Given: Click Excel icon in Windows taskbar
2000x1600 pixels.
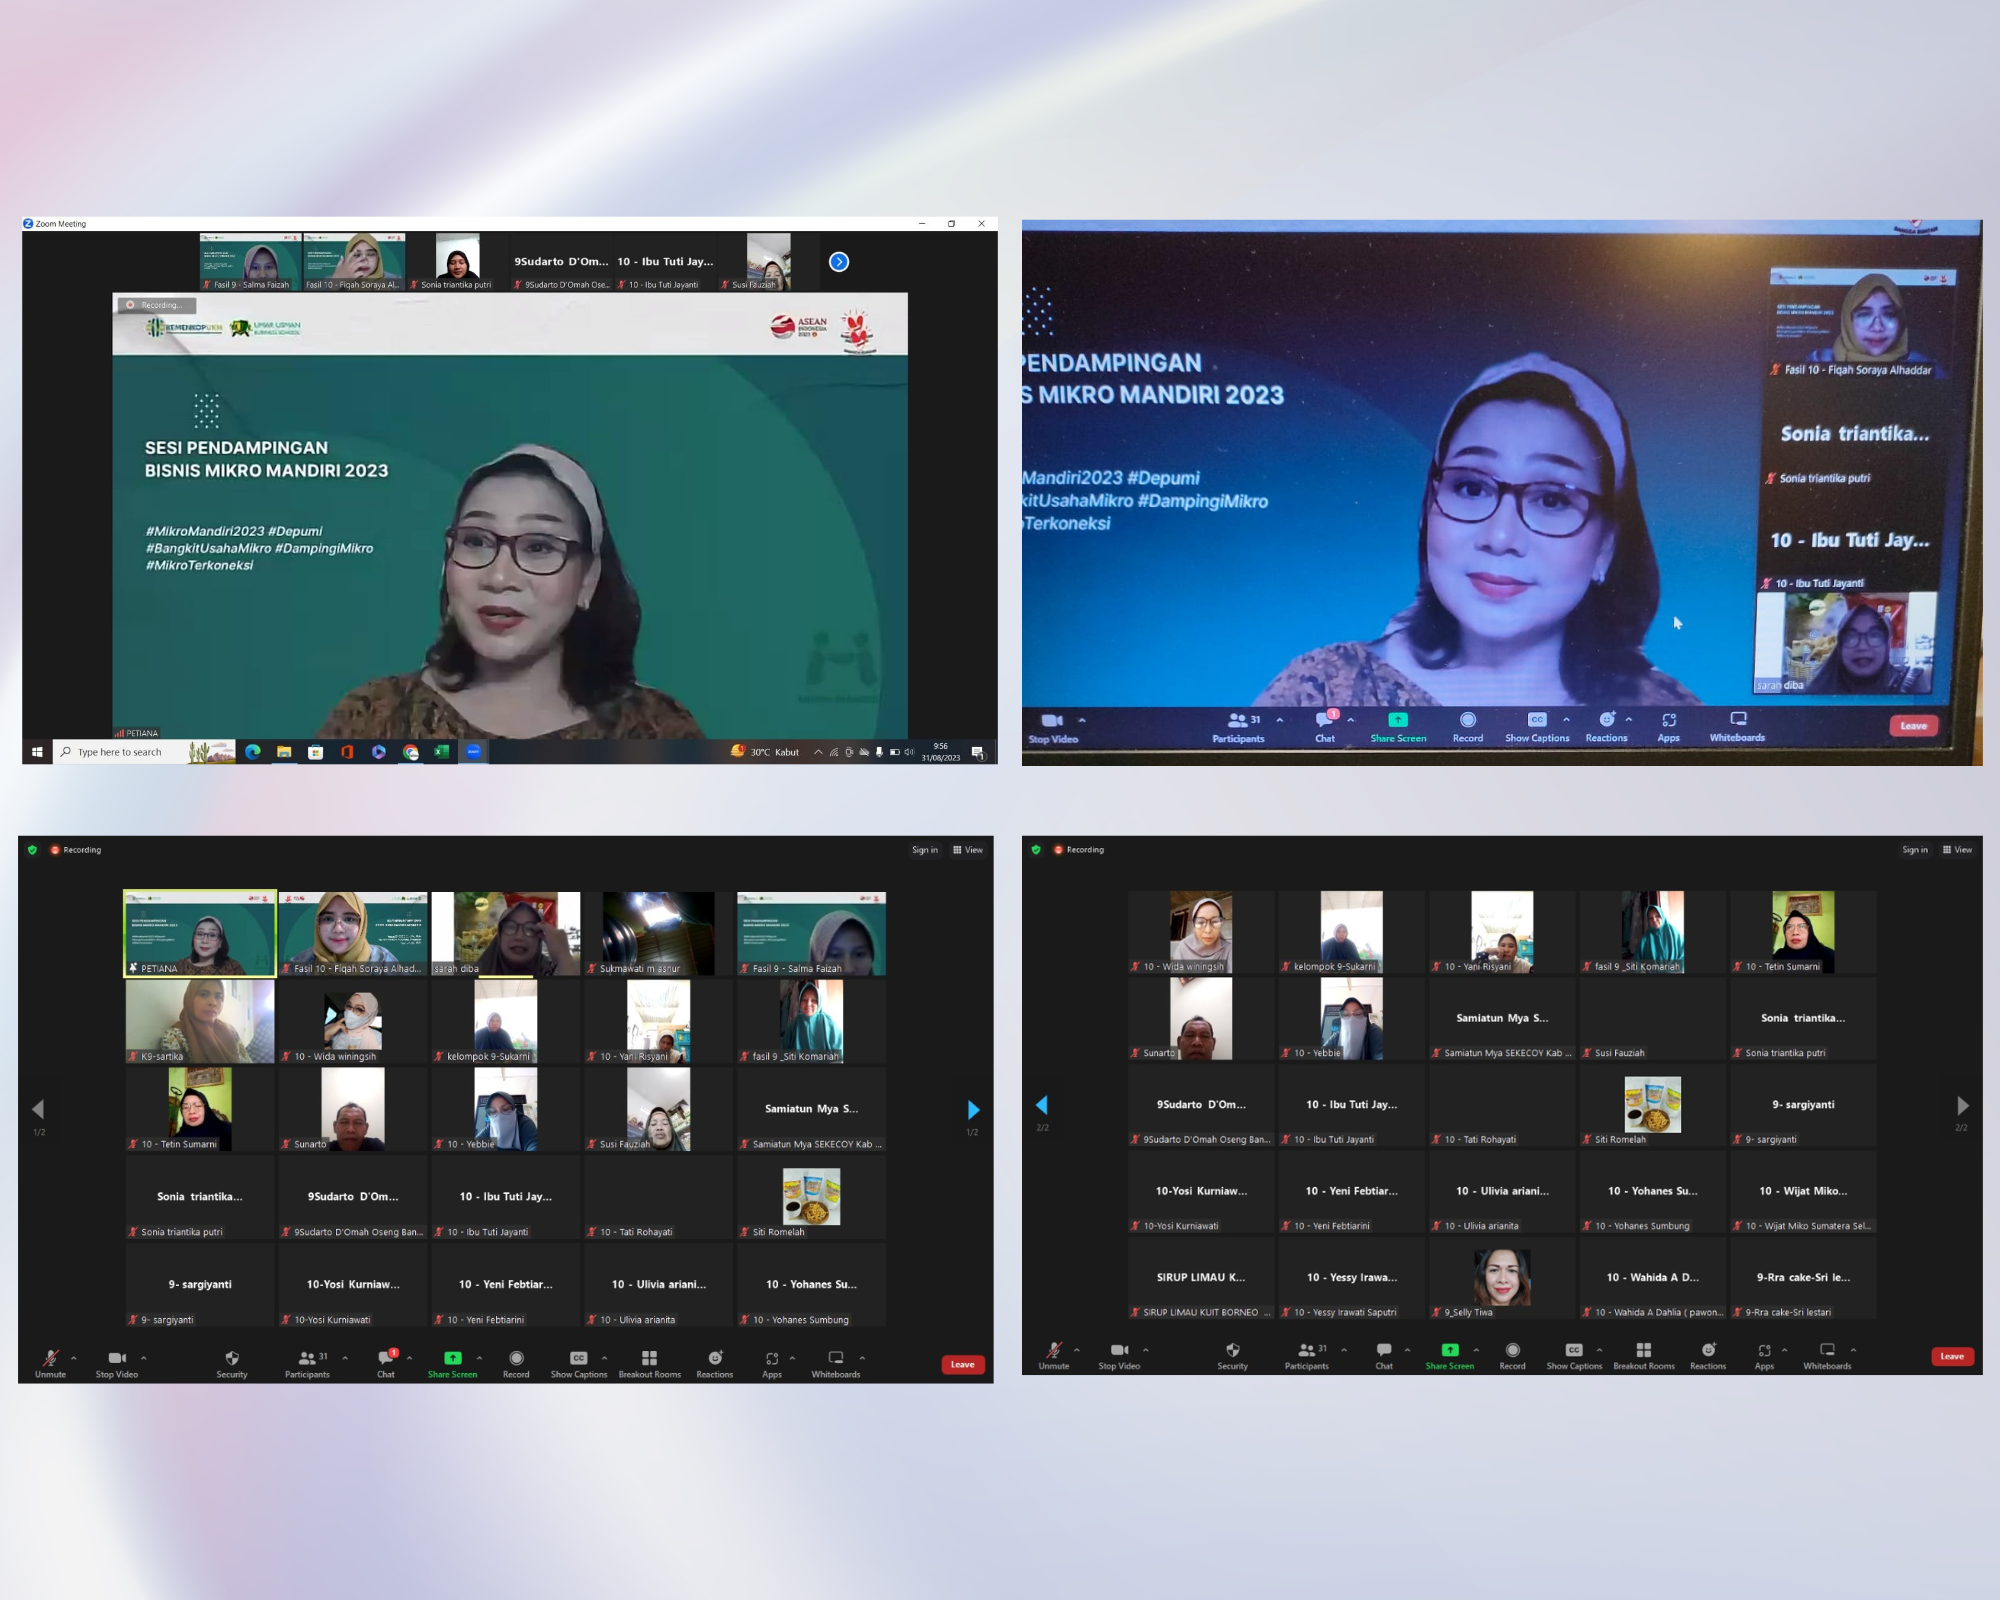Looking at the screenshot, I should click(x=441, y=752).
